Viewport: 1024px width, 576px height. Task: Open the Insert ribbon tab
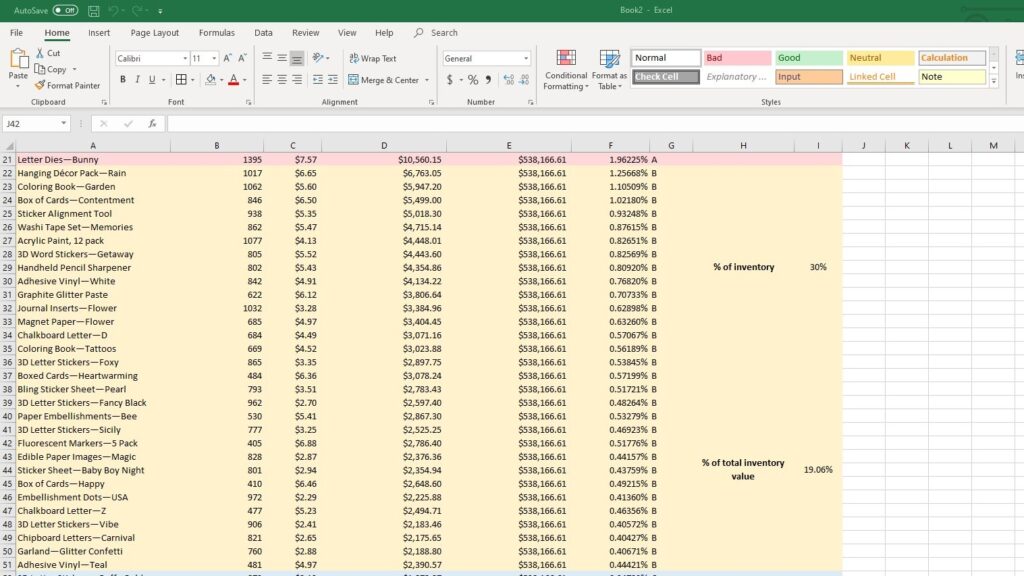point(99,31)
